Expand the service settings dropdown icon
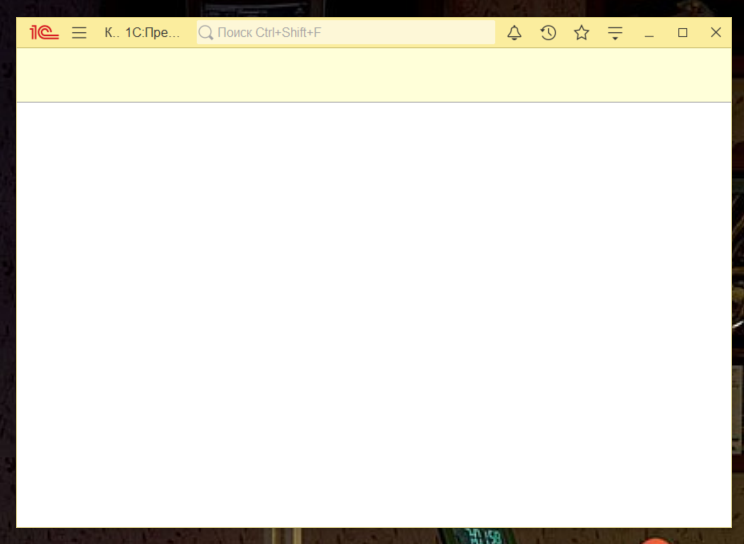The height and width of the screenshot is (544, 744). point(615,33)
